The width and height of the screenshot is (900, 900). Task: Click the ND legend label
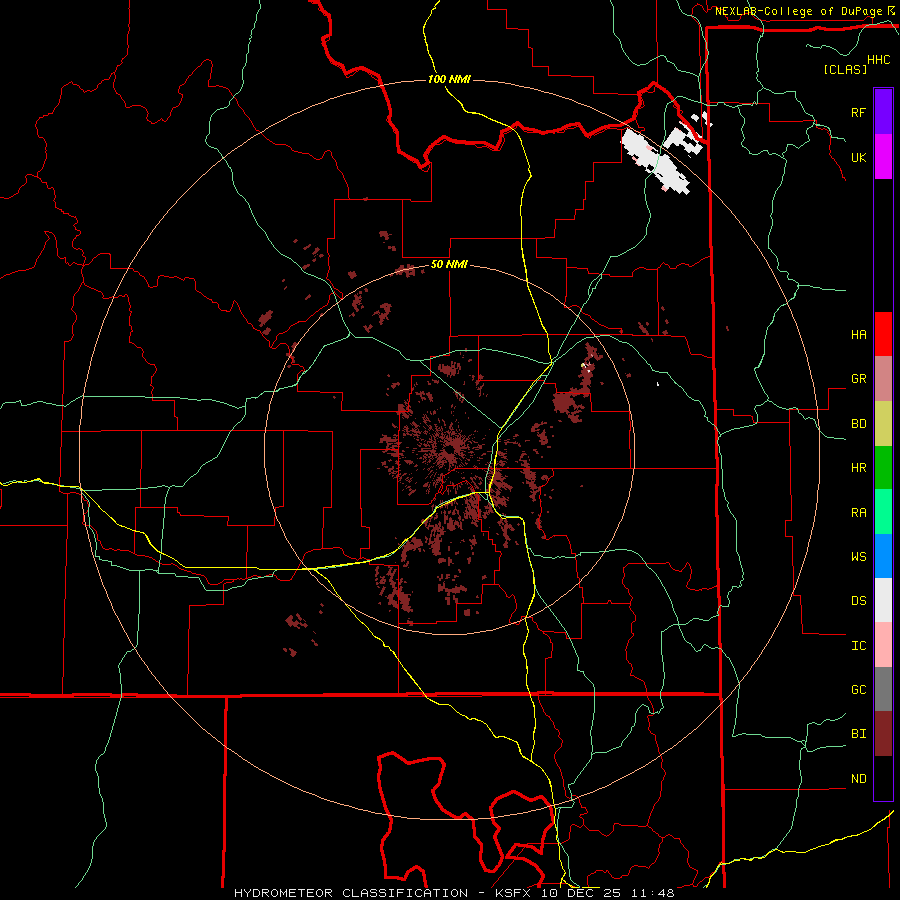click(858, 778)
